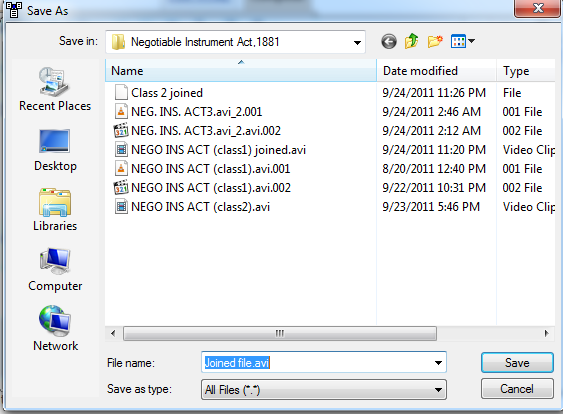Close the Save As dialog
This screenshot has width=563, height=414.
point(538,8)
